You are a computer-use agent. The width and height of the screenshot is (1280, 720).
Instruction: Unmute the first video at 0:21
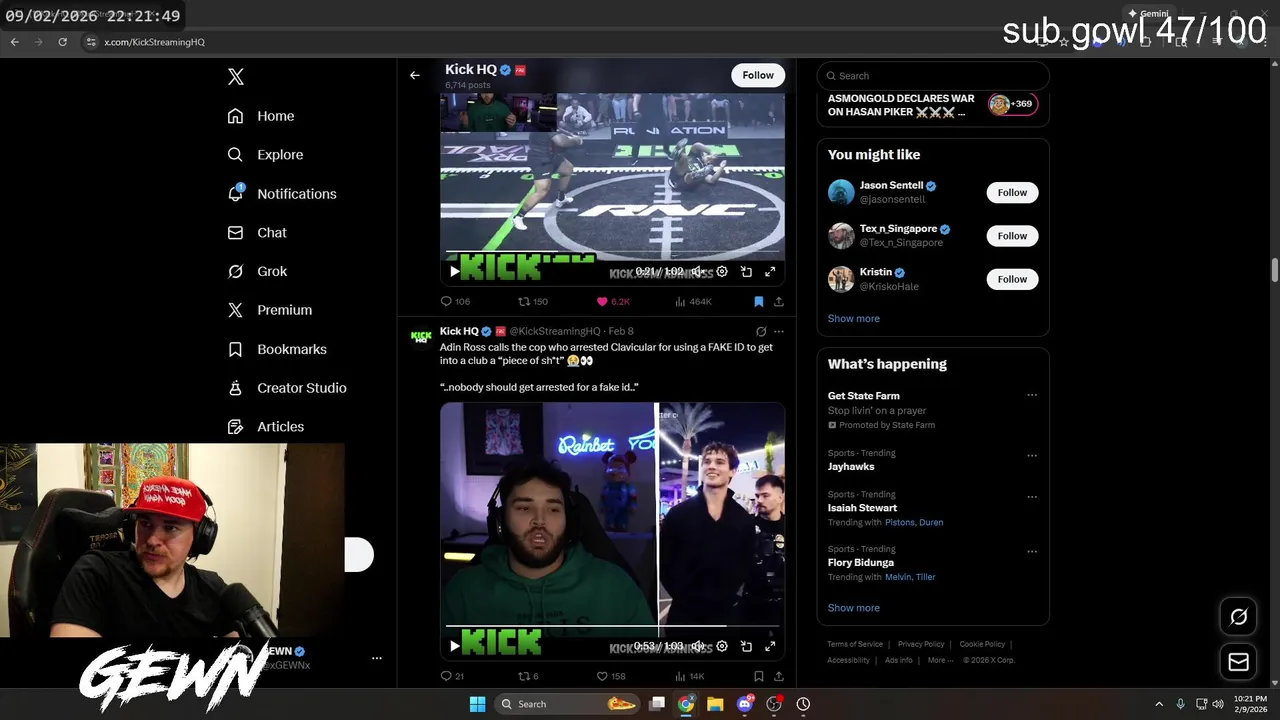pos(697,271)
